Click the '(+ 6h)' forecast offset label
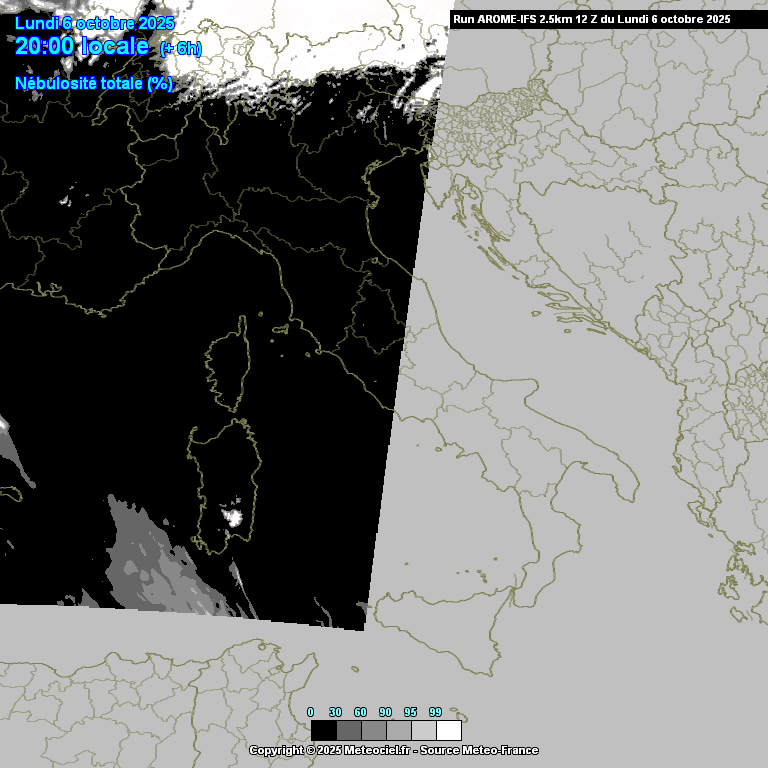Screen dimensions: 768x768 (181, 49)
